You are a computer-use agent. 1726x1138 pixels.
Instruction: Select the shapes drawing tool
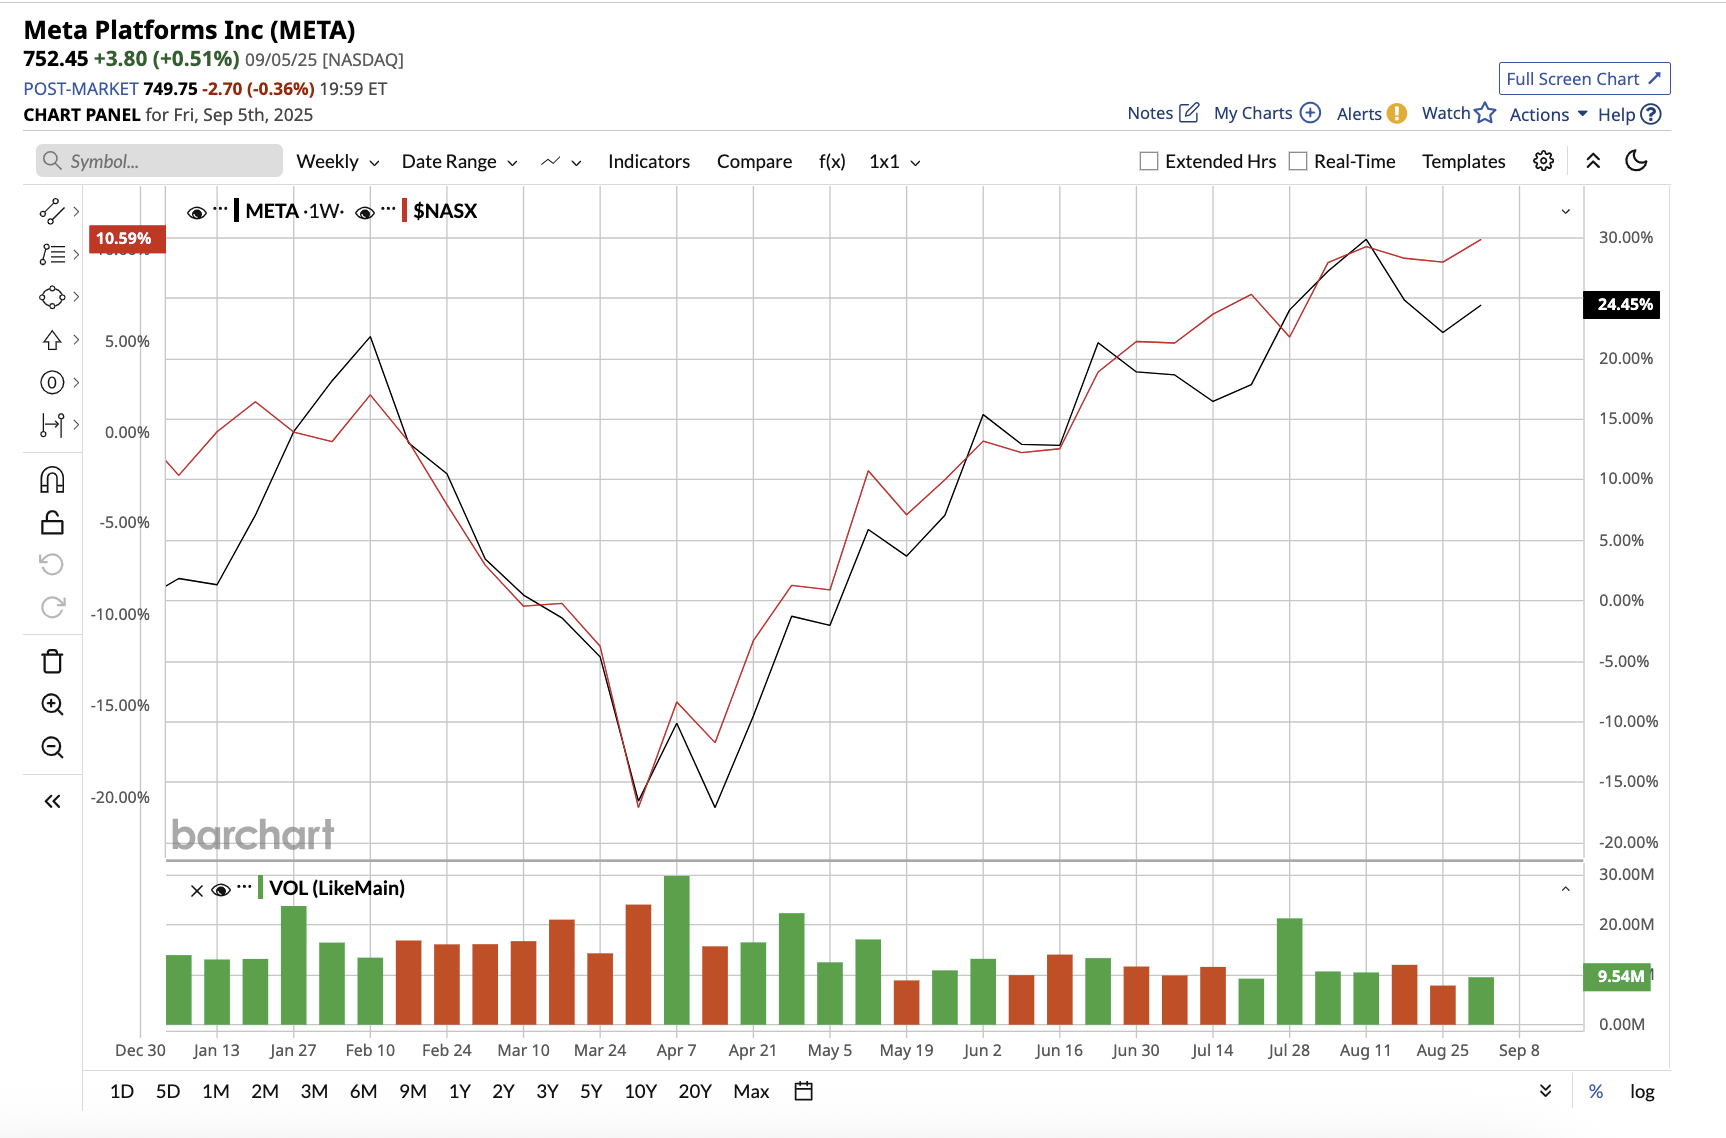coord(52,297)
